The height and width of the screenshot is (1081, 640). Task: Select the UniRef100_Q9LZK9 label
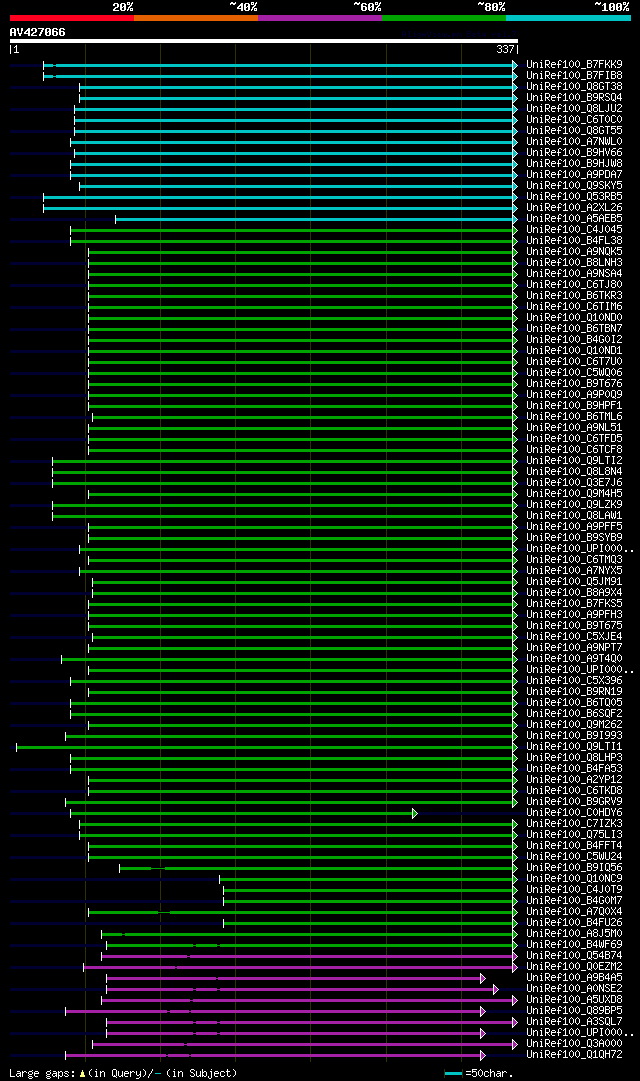tap(574, 505)
